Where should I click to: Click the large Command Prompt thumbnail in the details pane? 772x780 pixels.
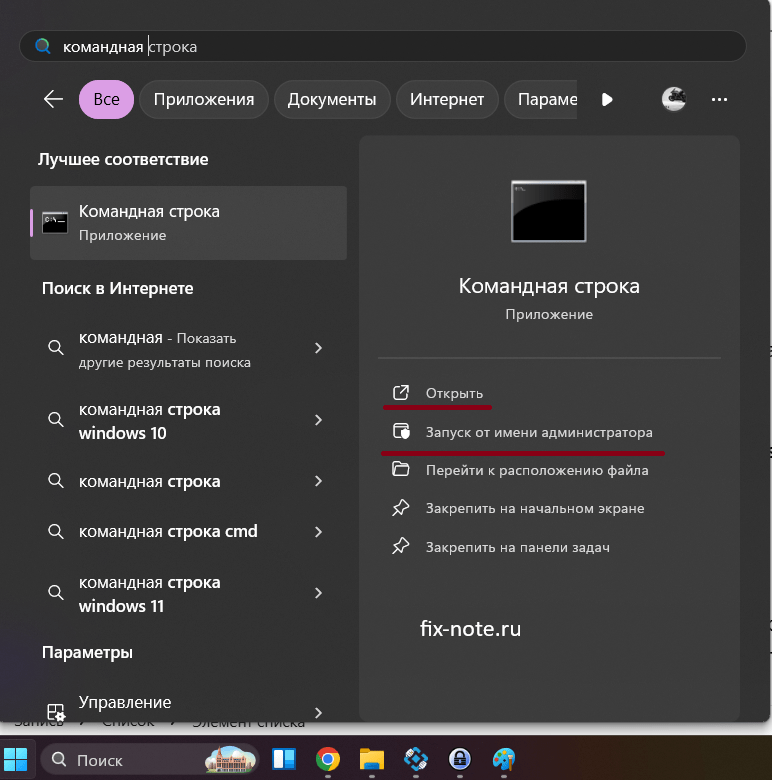(549, 211)
